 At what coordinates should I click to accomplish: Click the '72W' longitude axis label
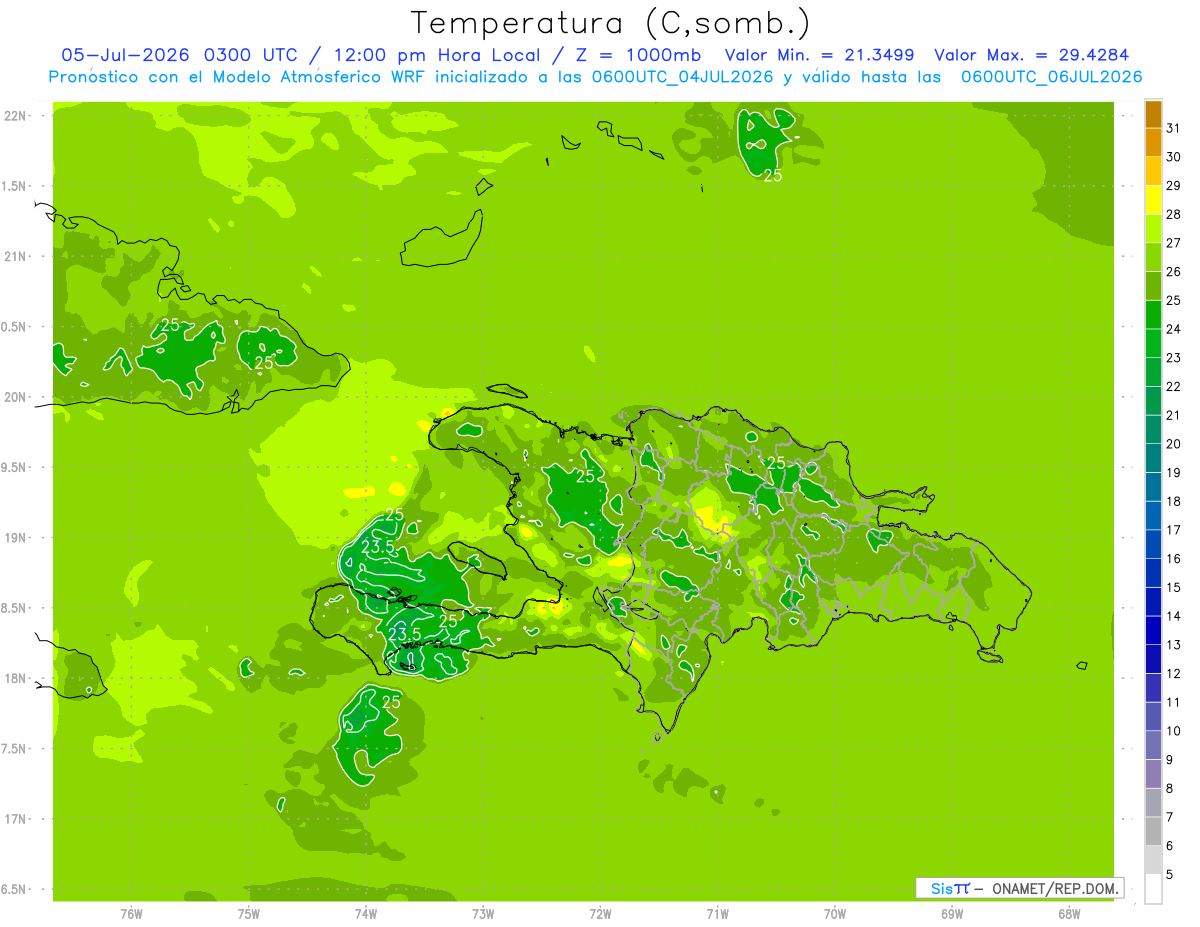600,914
